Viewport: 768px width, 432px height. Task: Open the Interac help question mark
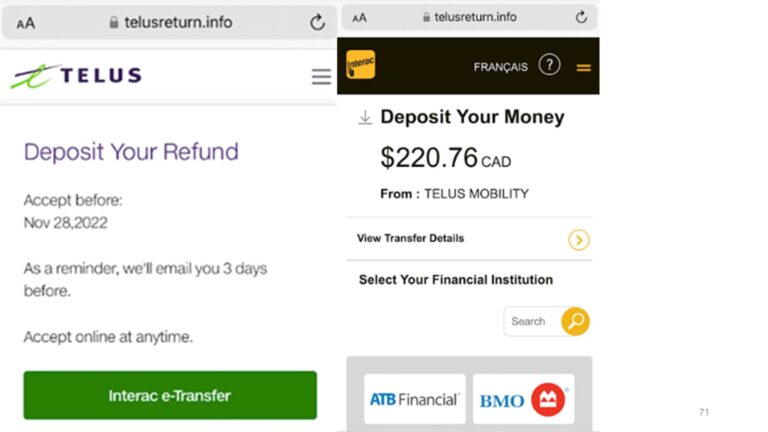click(x=549, y=65)
